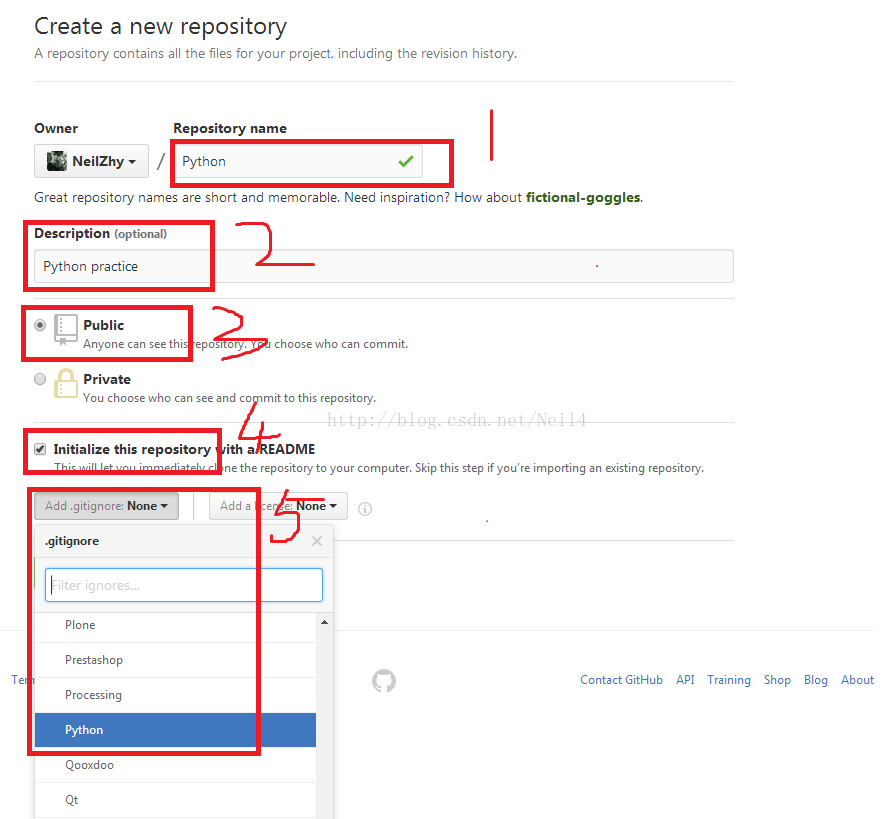Open the API footer link
The height and width of the screenshot is (819, 894).
click(685, 680)
